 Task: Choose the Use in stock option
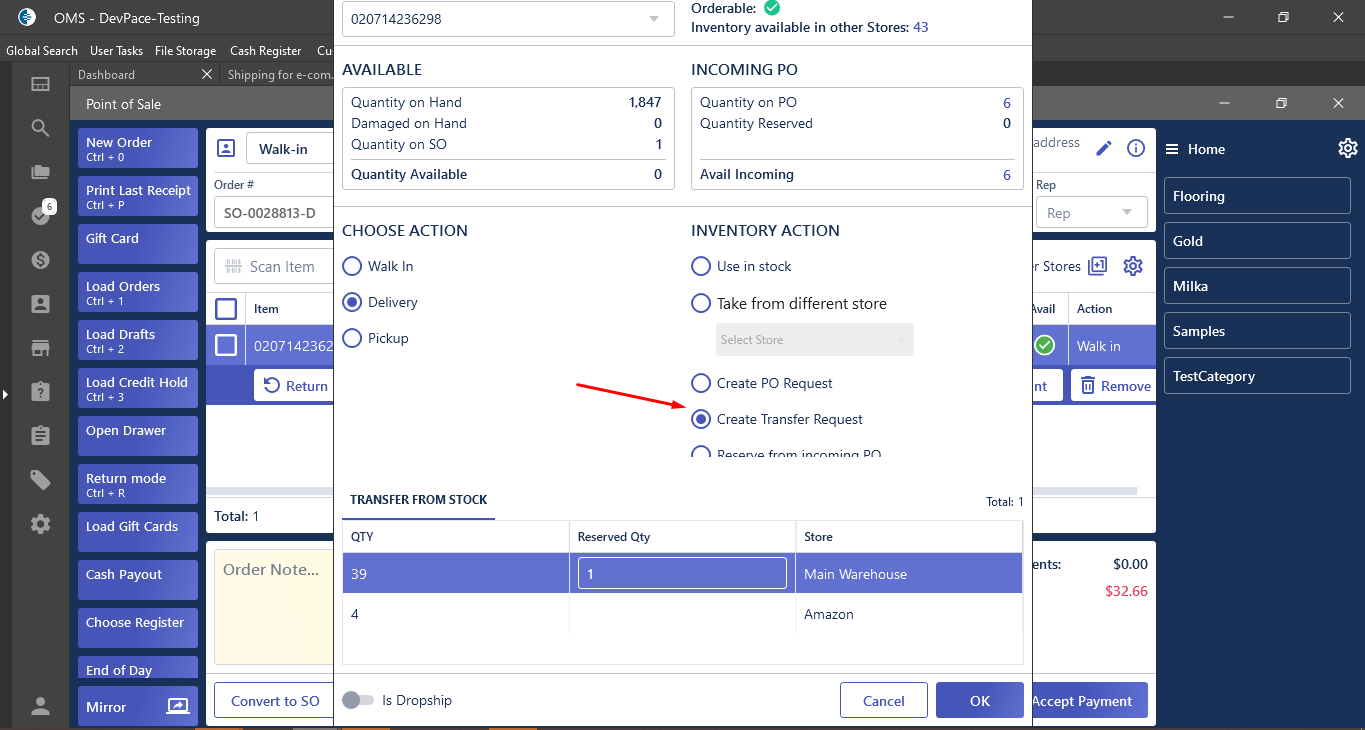[701, 266]
